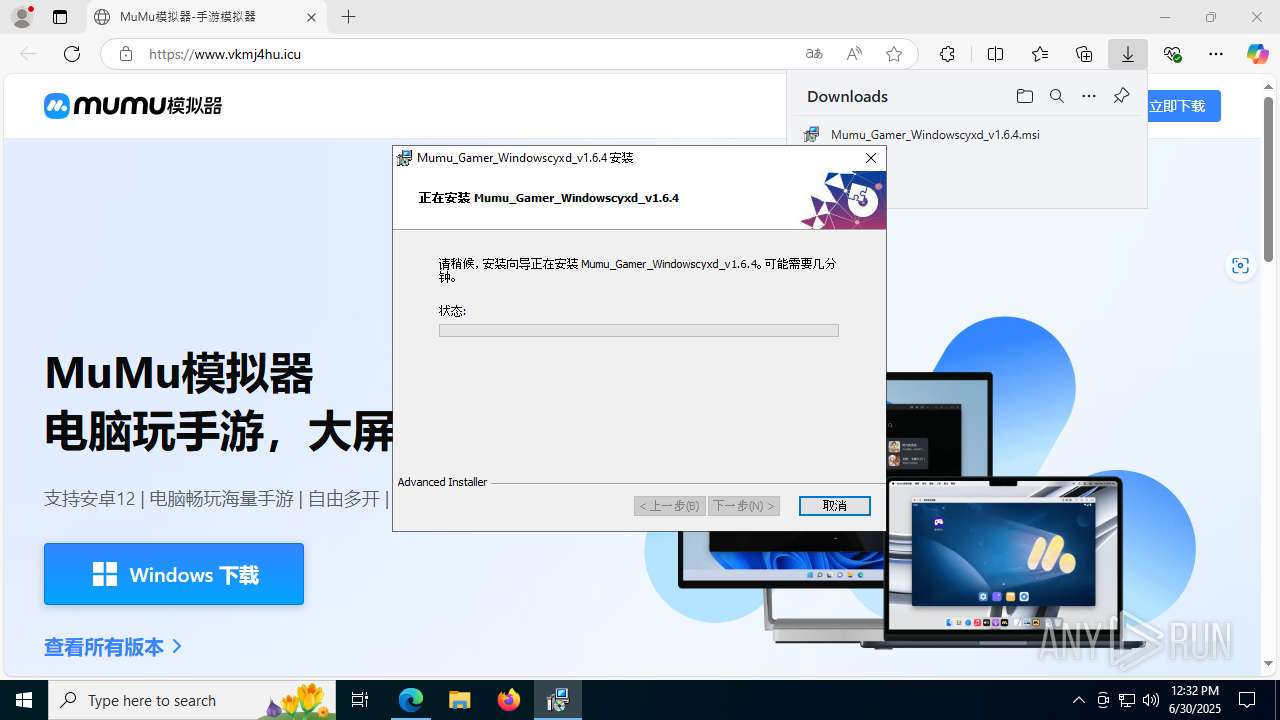This screenshot has width=1280, height=720.
Task: Click the Edge profile avatar icon
Action: pyautogui.click(x=22, y=17)
